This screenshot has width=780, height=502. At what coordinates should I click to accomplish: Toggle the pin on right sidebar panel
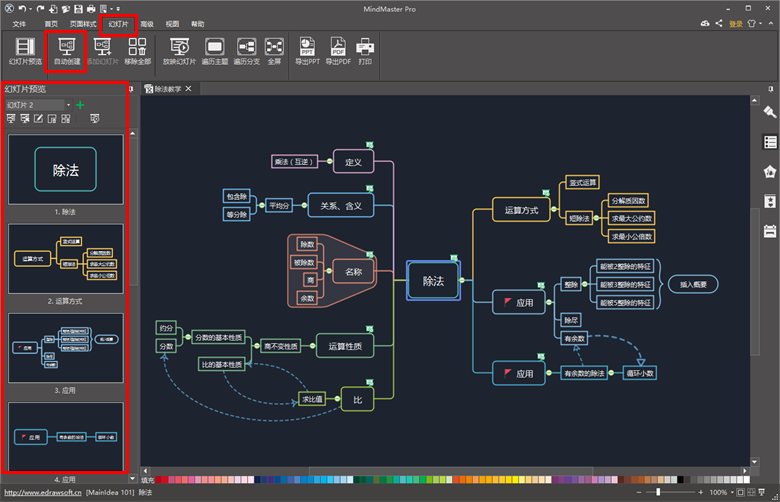click(x=771, y=89)
